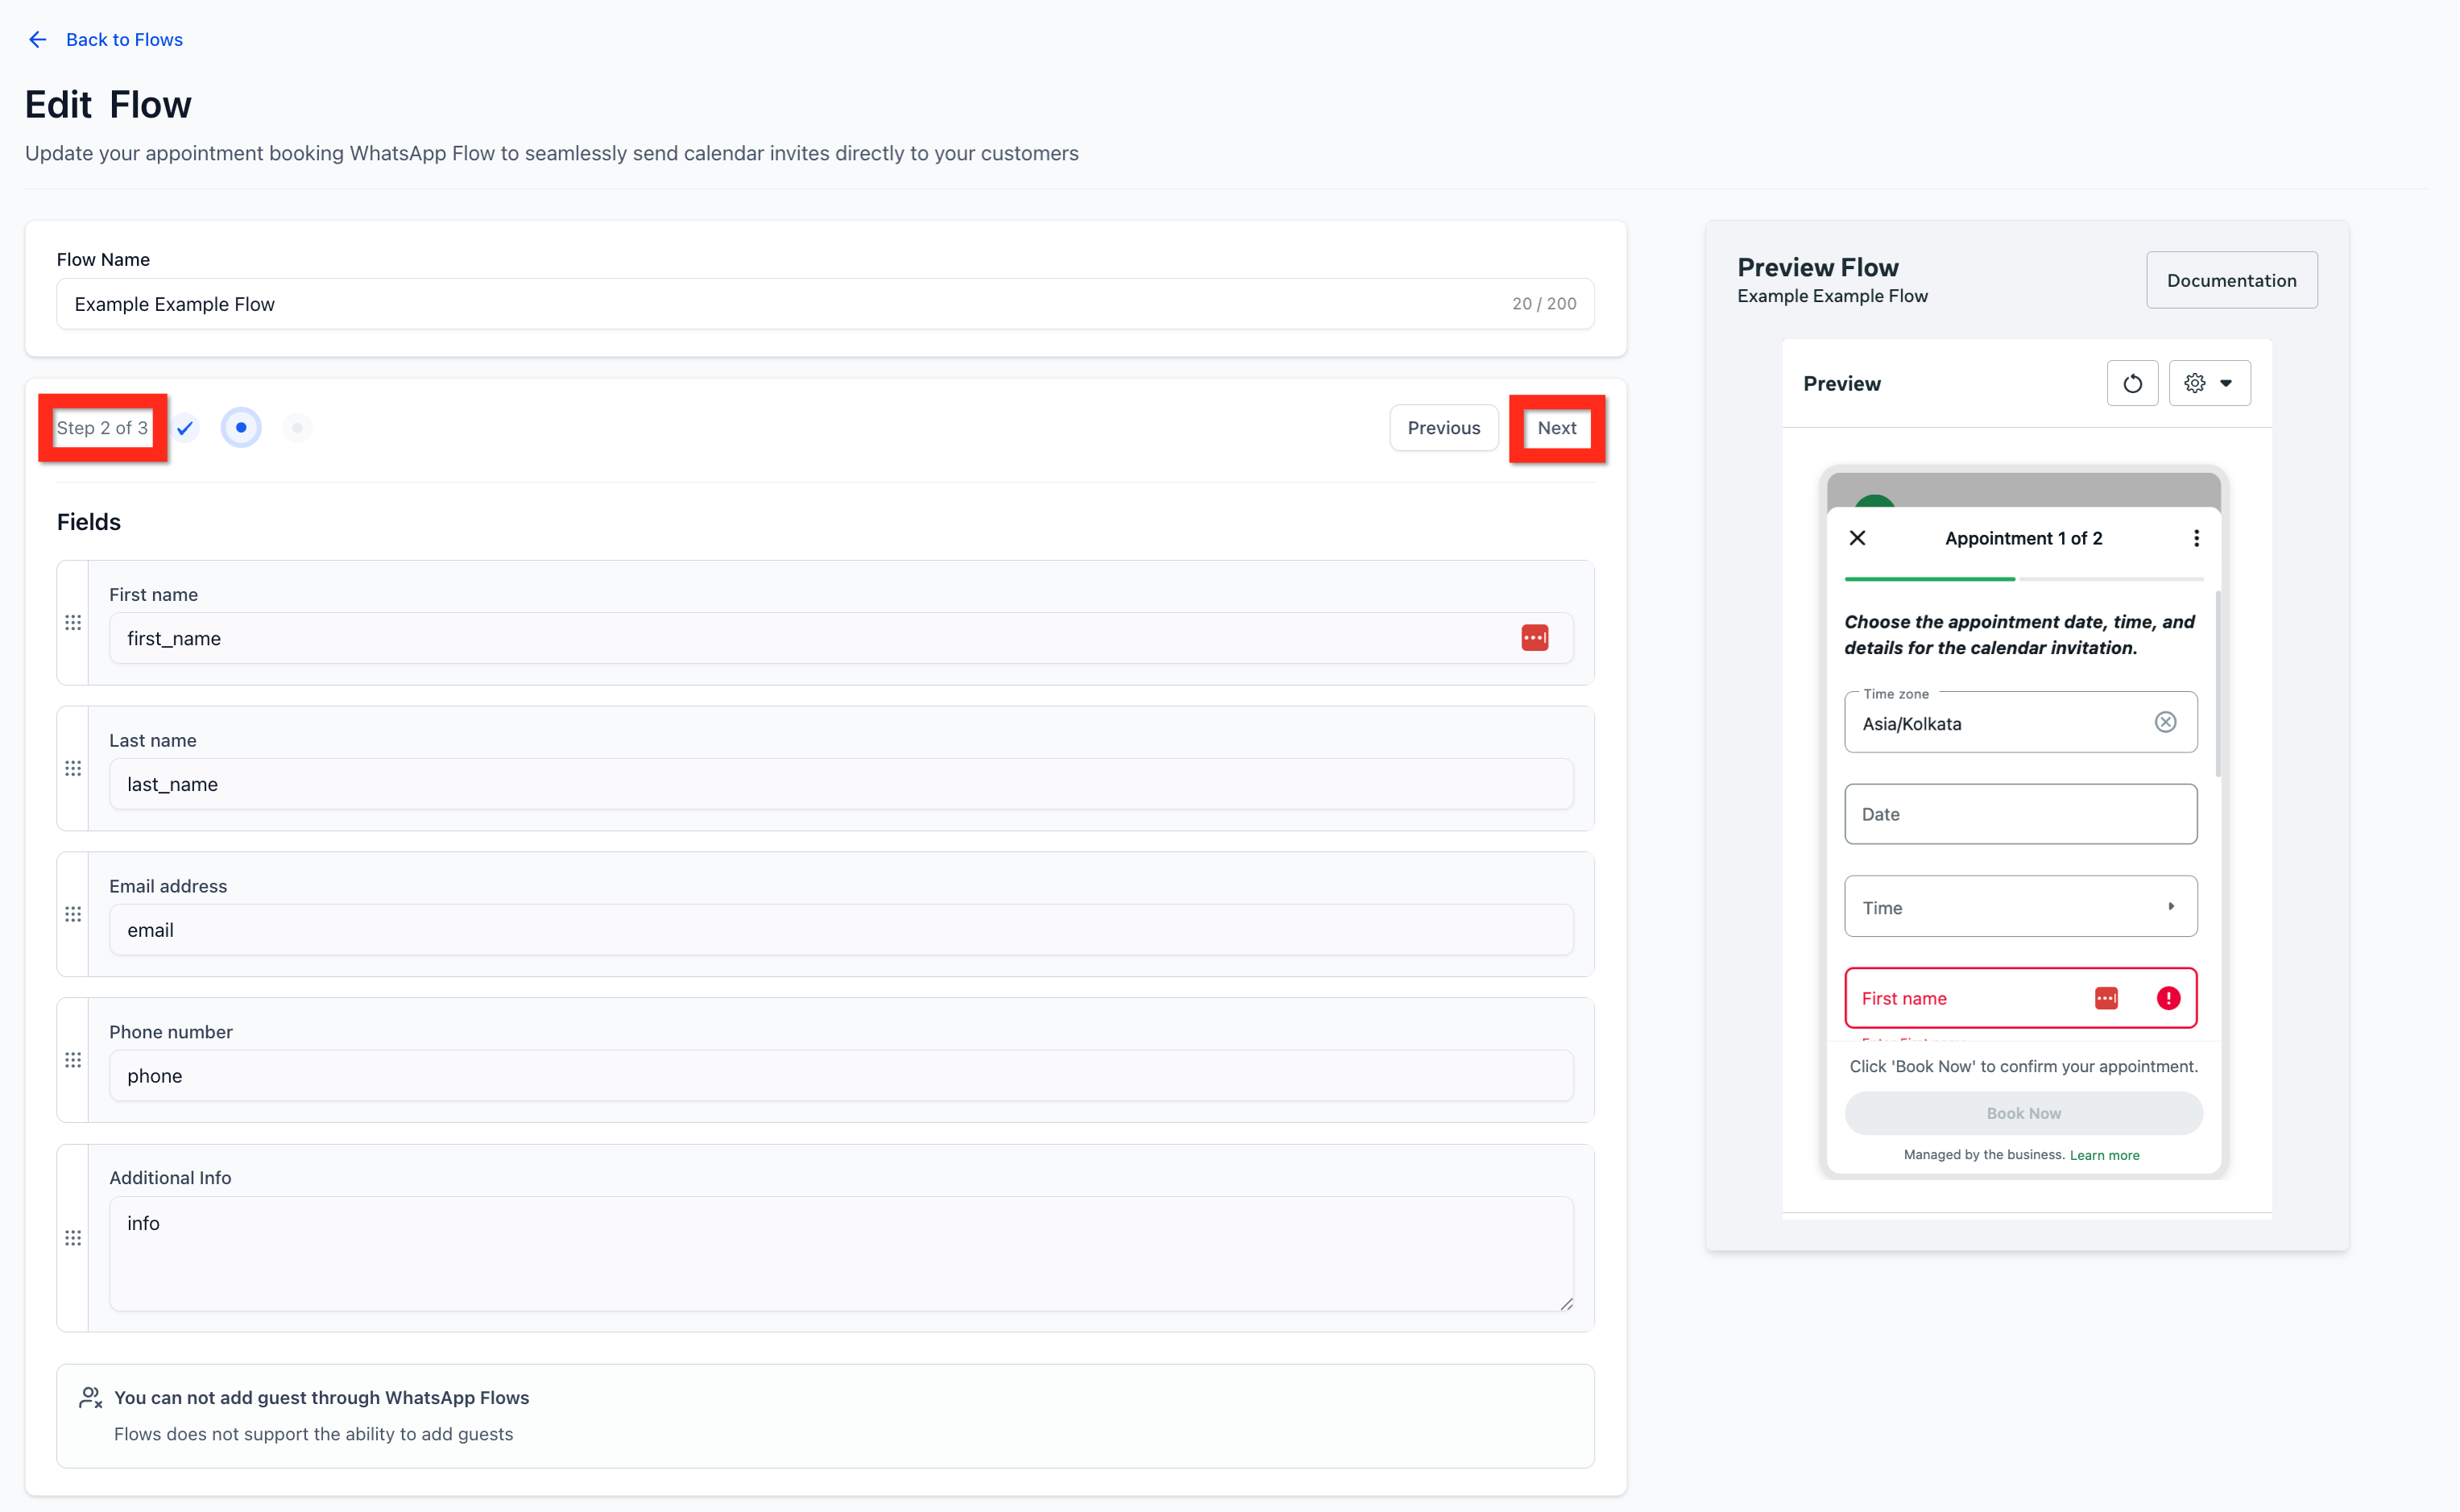Clear Time zone with circled X icon

point(2165,722)
